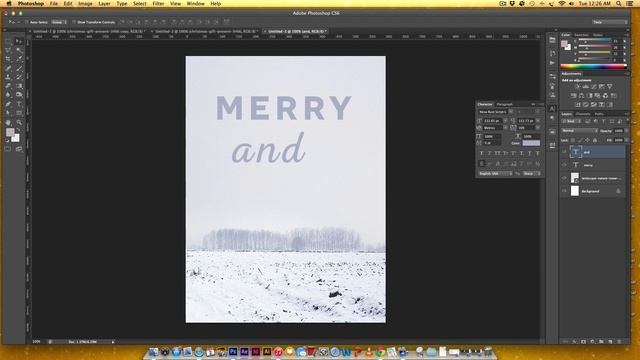Open the Normal blend mode dropdown

580,131
